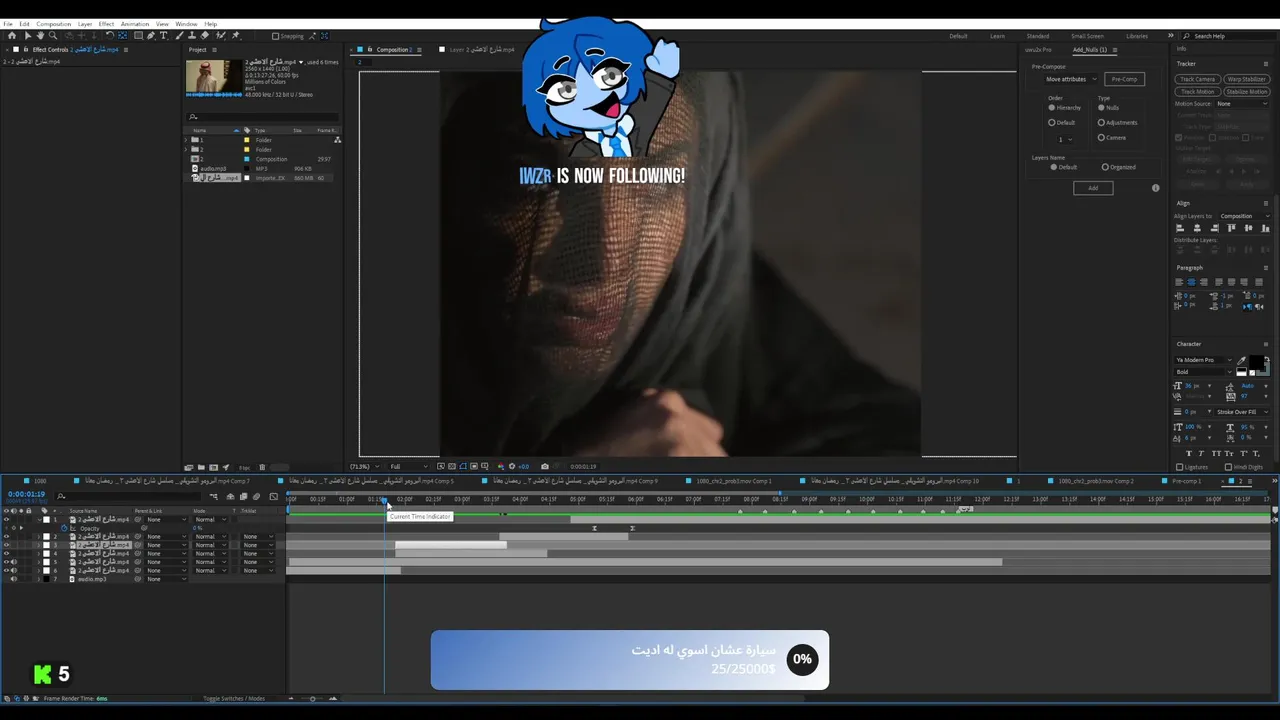Screen dimensions: 1280x720
Task: Center paragraph text alignment icon
Action: (x=1191, y=282)
